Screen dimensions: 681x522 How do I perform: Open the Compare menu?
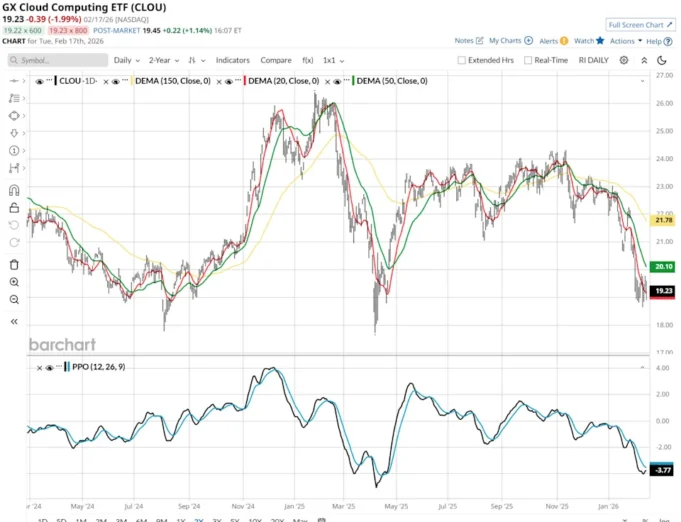pos(276,60)
